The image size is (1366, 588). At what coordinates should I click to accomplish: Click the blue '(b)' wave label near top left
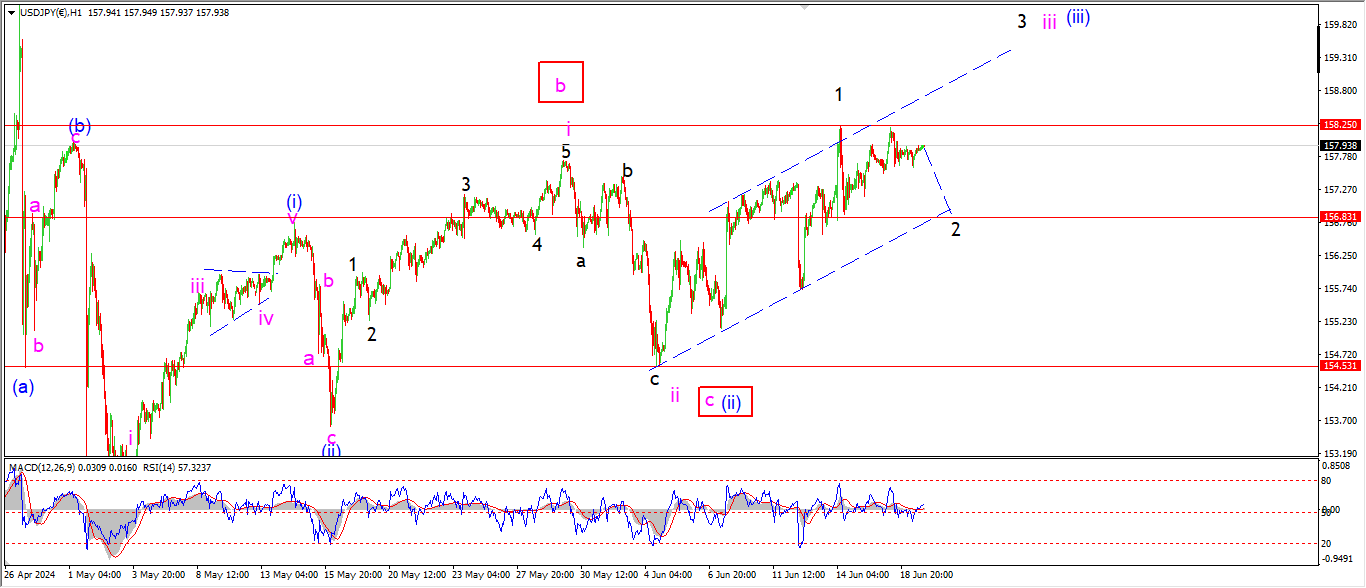click(x=80, y=126)
